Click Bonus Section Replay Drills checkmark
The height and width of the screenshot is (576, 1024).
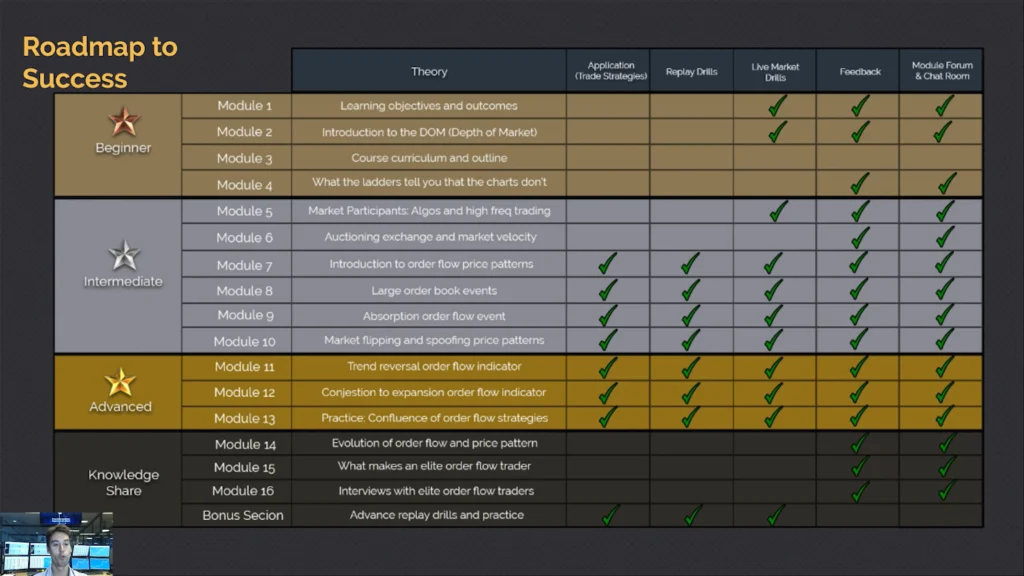pyautogui.click(x=693, y=515)
